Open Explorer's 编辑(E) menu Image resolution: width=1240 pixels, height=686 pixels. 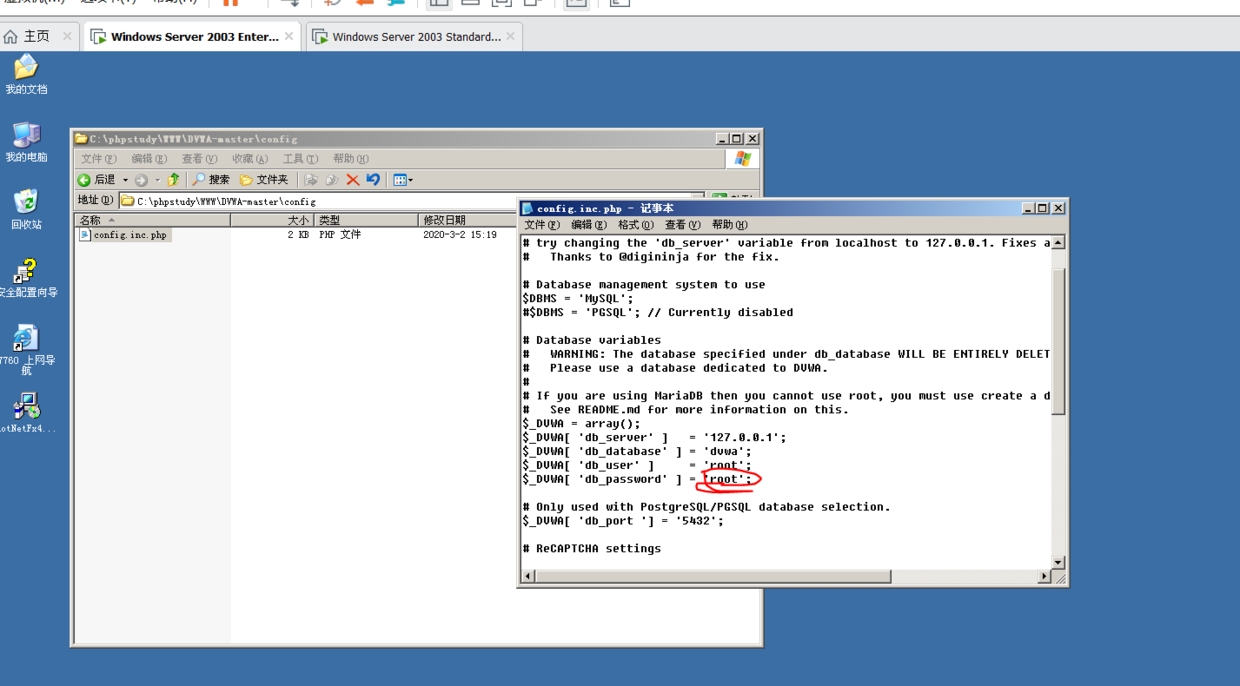(x=149, y=159)
